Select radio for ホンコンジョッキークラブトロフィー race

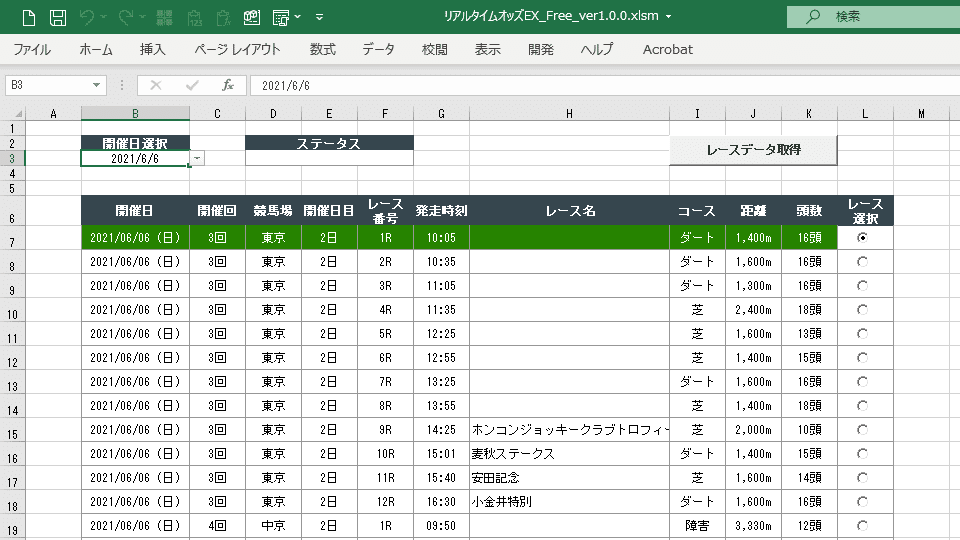click(863, 430)
